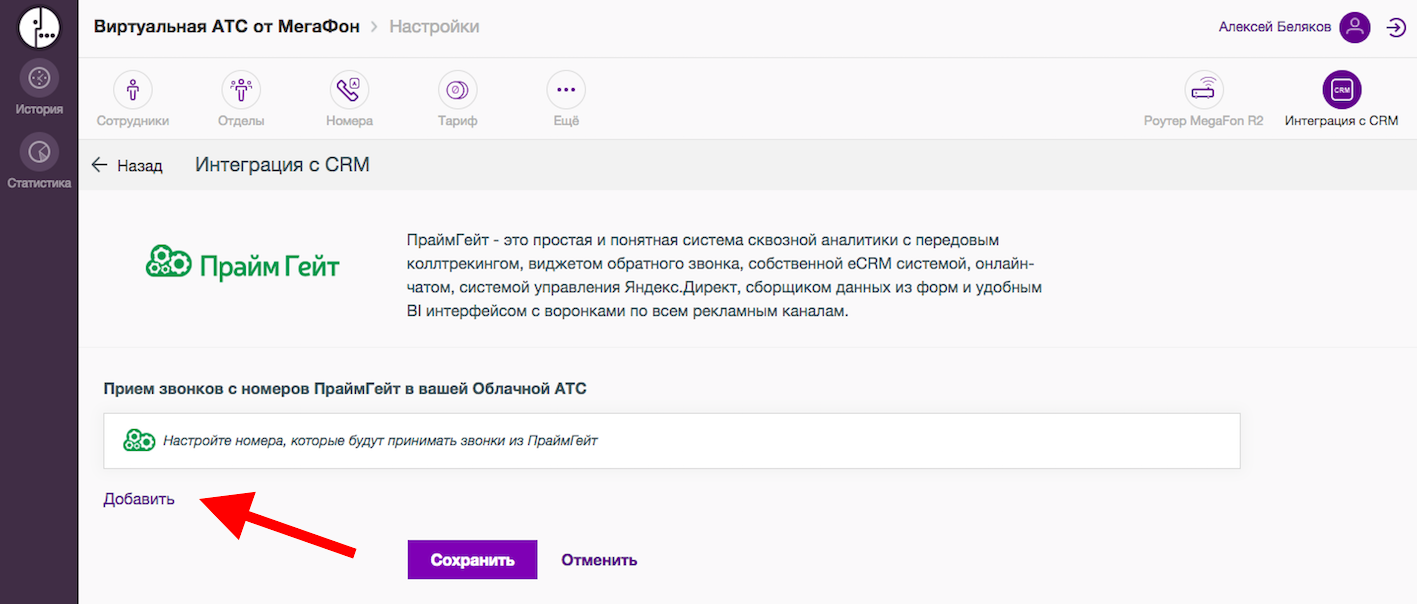The width and height of the screenshot is (1417, 604).
Task: Go back via the Назад link
Action: pyautogui.click(x=140, y=165)
